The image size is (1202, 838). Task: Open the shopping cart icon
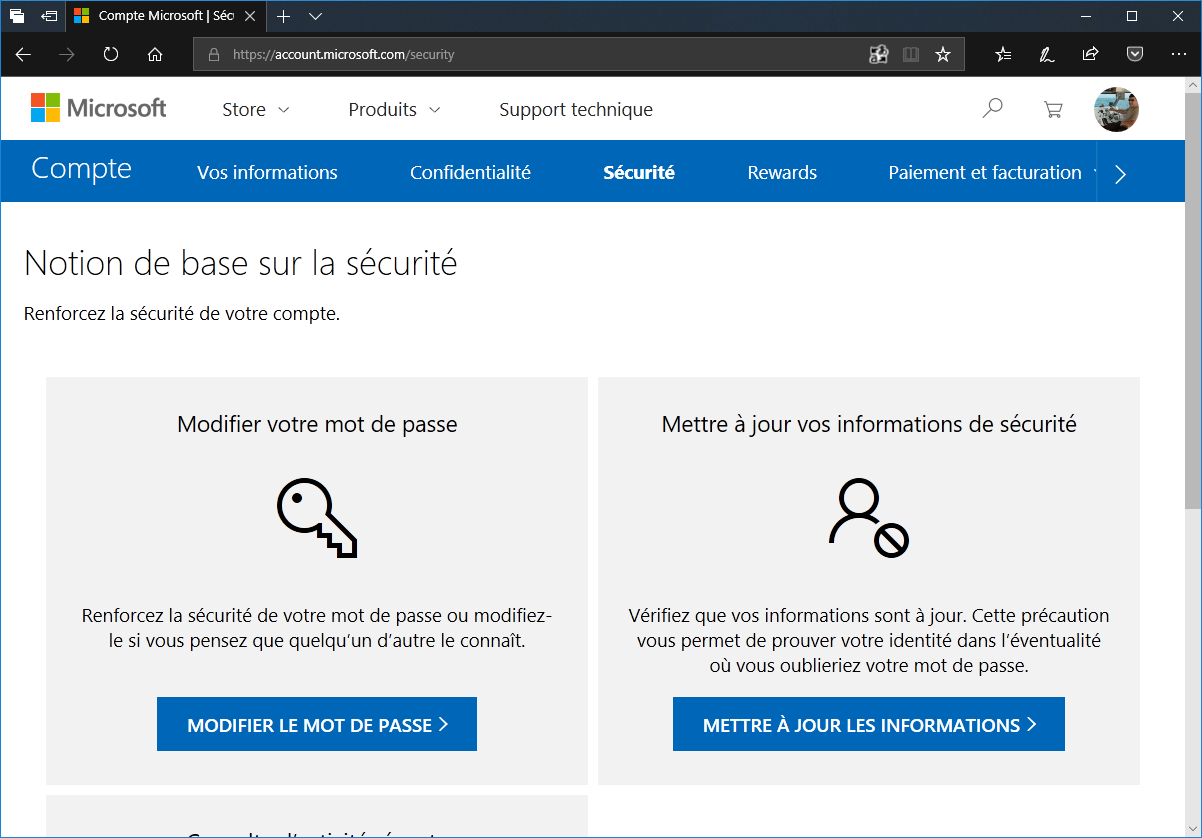1053,110
